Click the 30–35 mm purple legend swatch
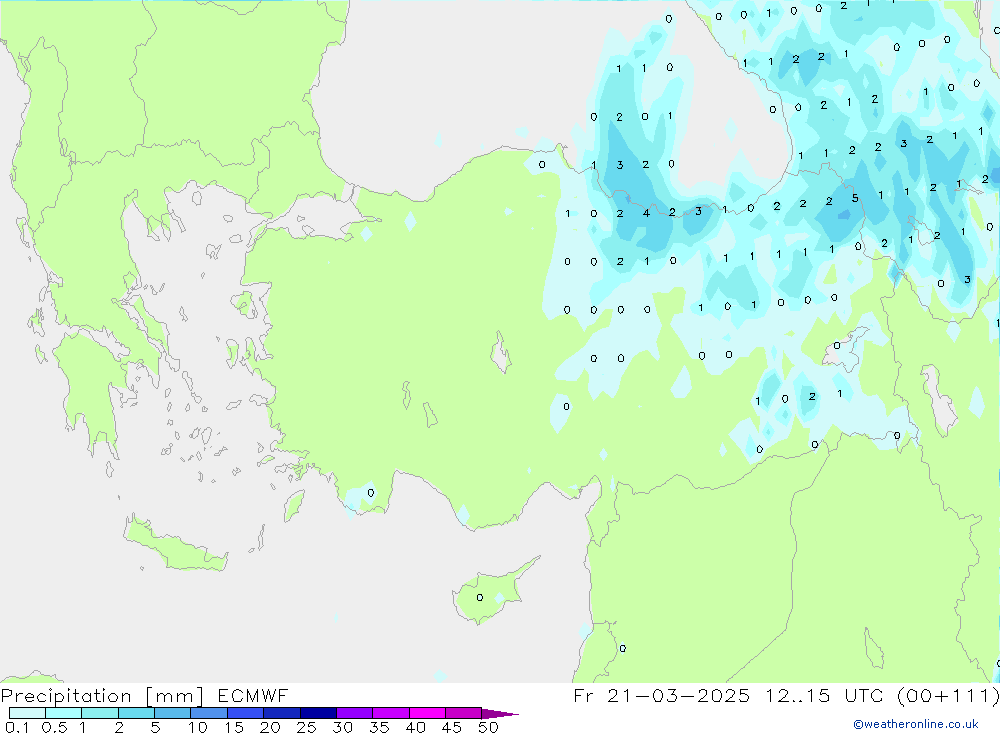1000x733 pixels. click(x=355, y=713)
